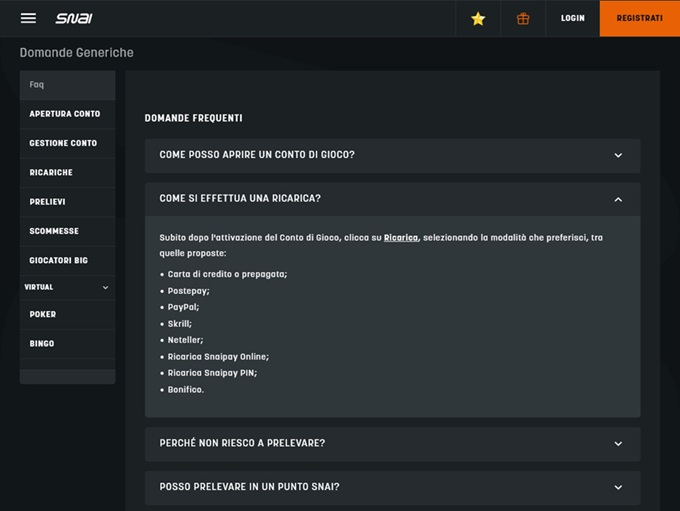Follow the Ricarica link in the answer

pyautogui.click(x=401, y=238)
